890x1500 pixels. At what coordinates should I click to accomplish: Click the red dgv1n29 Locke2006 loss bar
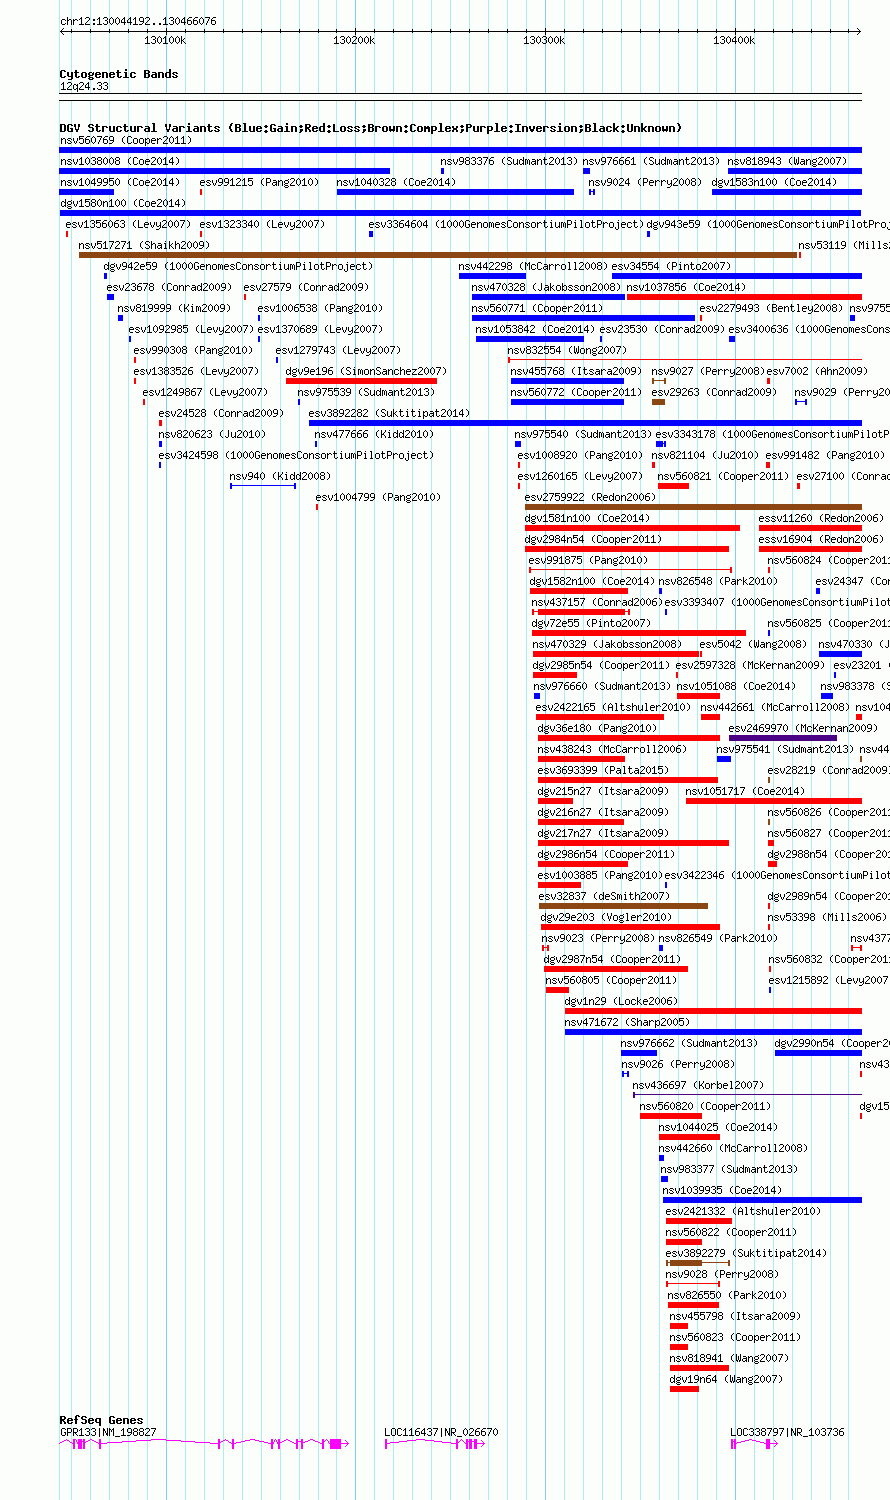(x=713, y=1011)
